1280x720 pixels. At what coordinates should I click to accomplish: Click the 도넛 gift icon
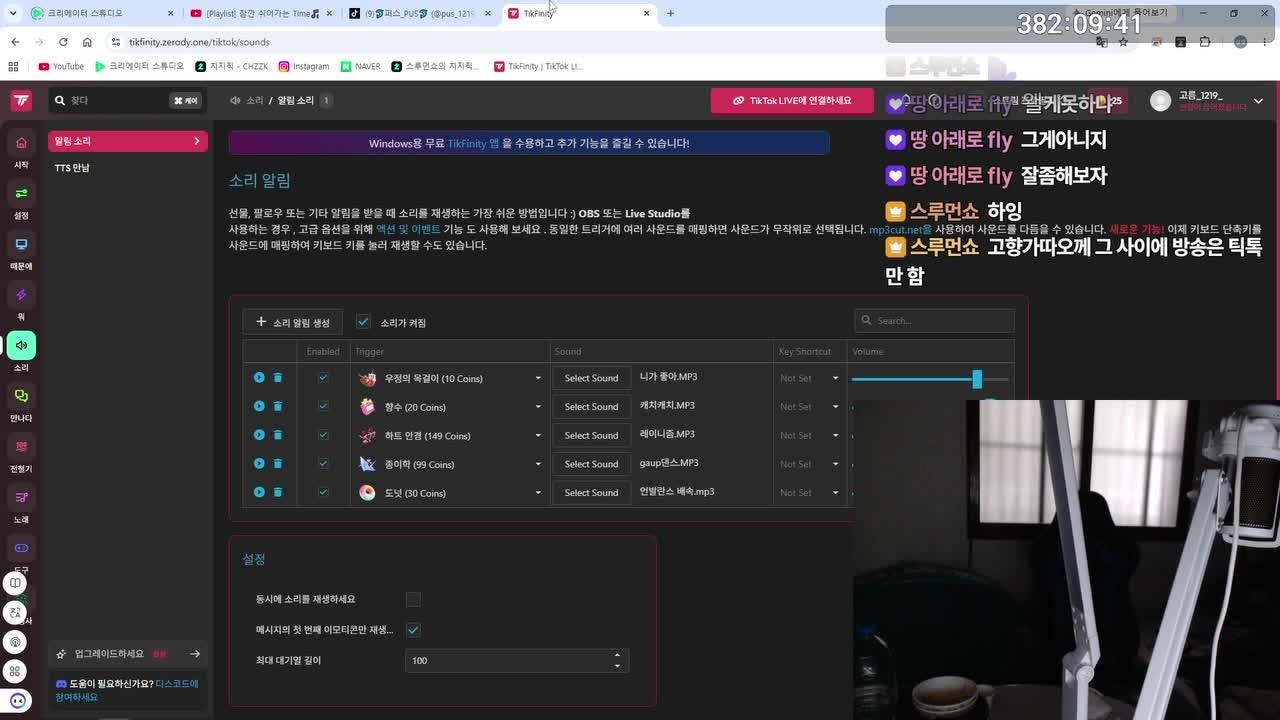(368, 493)
